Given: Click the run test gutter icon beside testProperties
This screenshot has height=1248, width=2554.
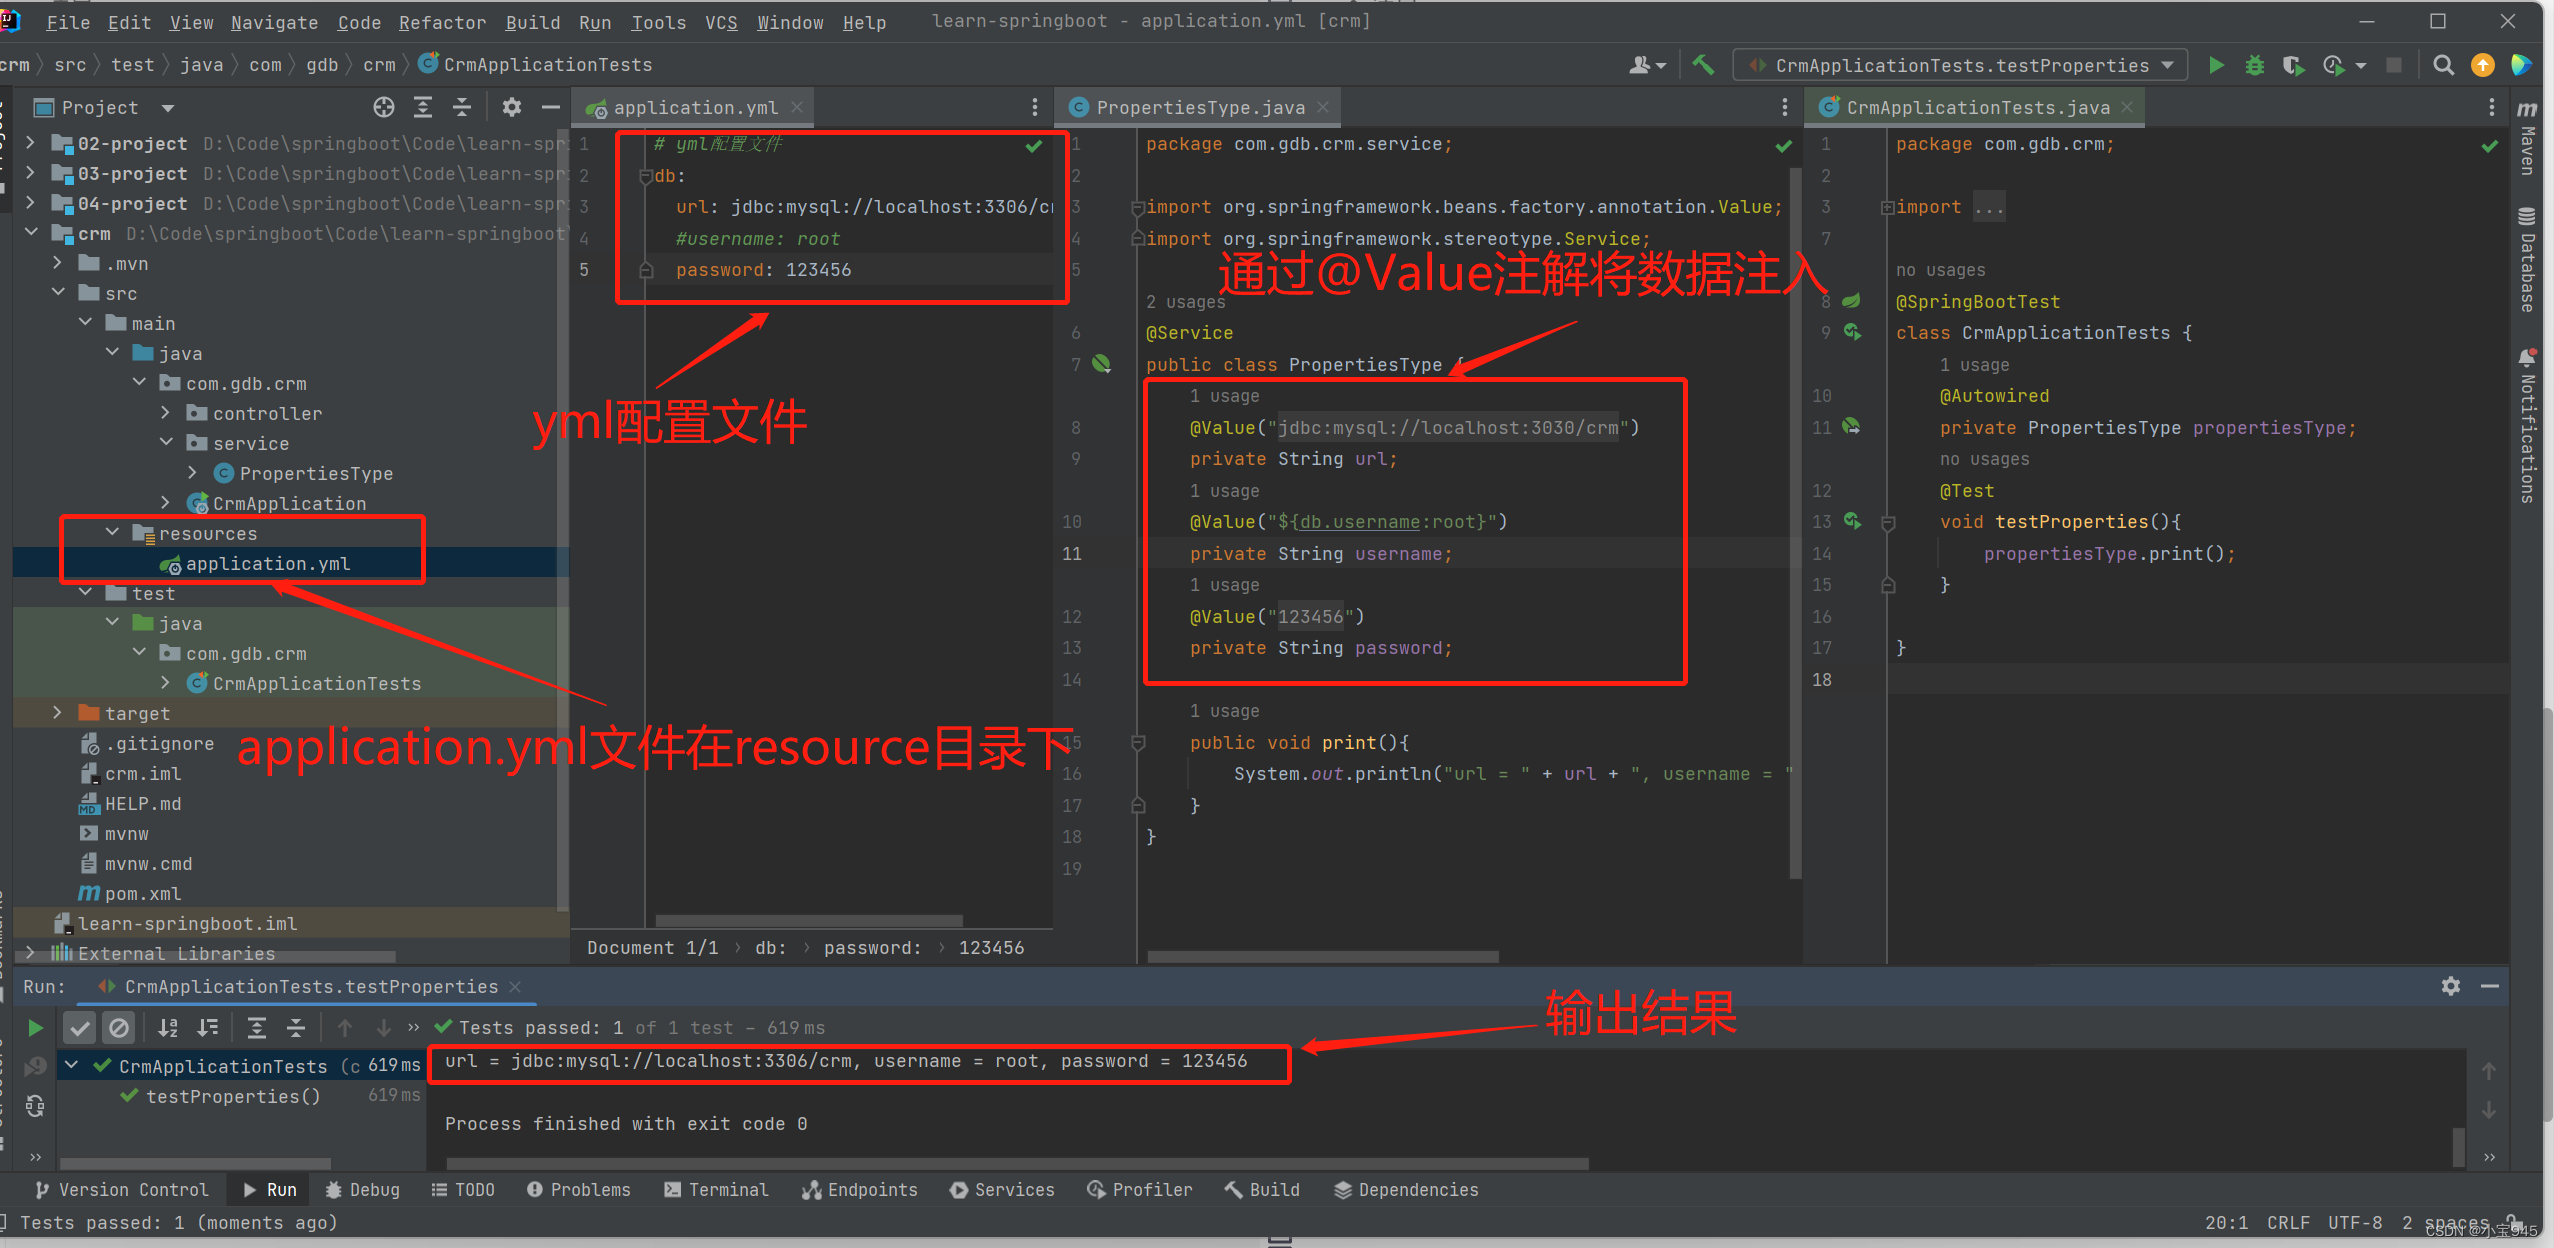Looking at the screenshot, I should tap(1852, 521).
